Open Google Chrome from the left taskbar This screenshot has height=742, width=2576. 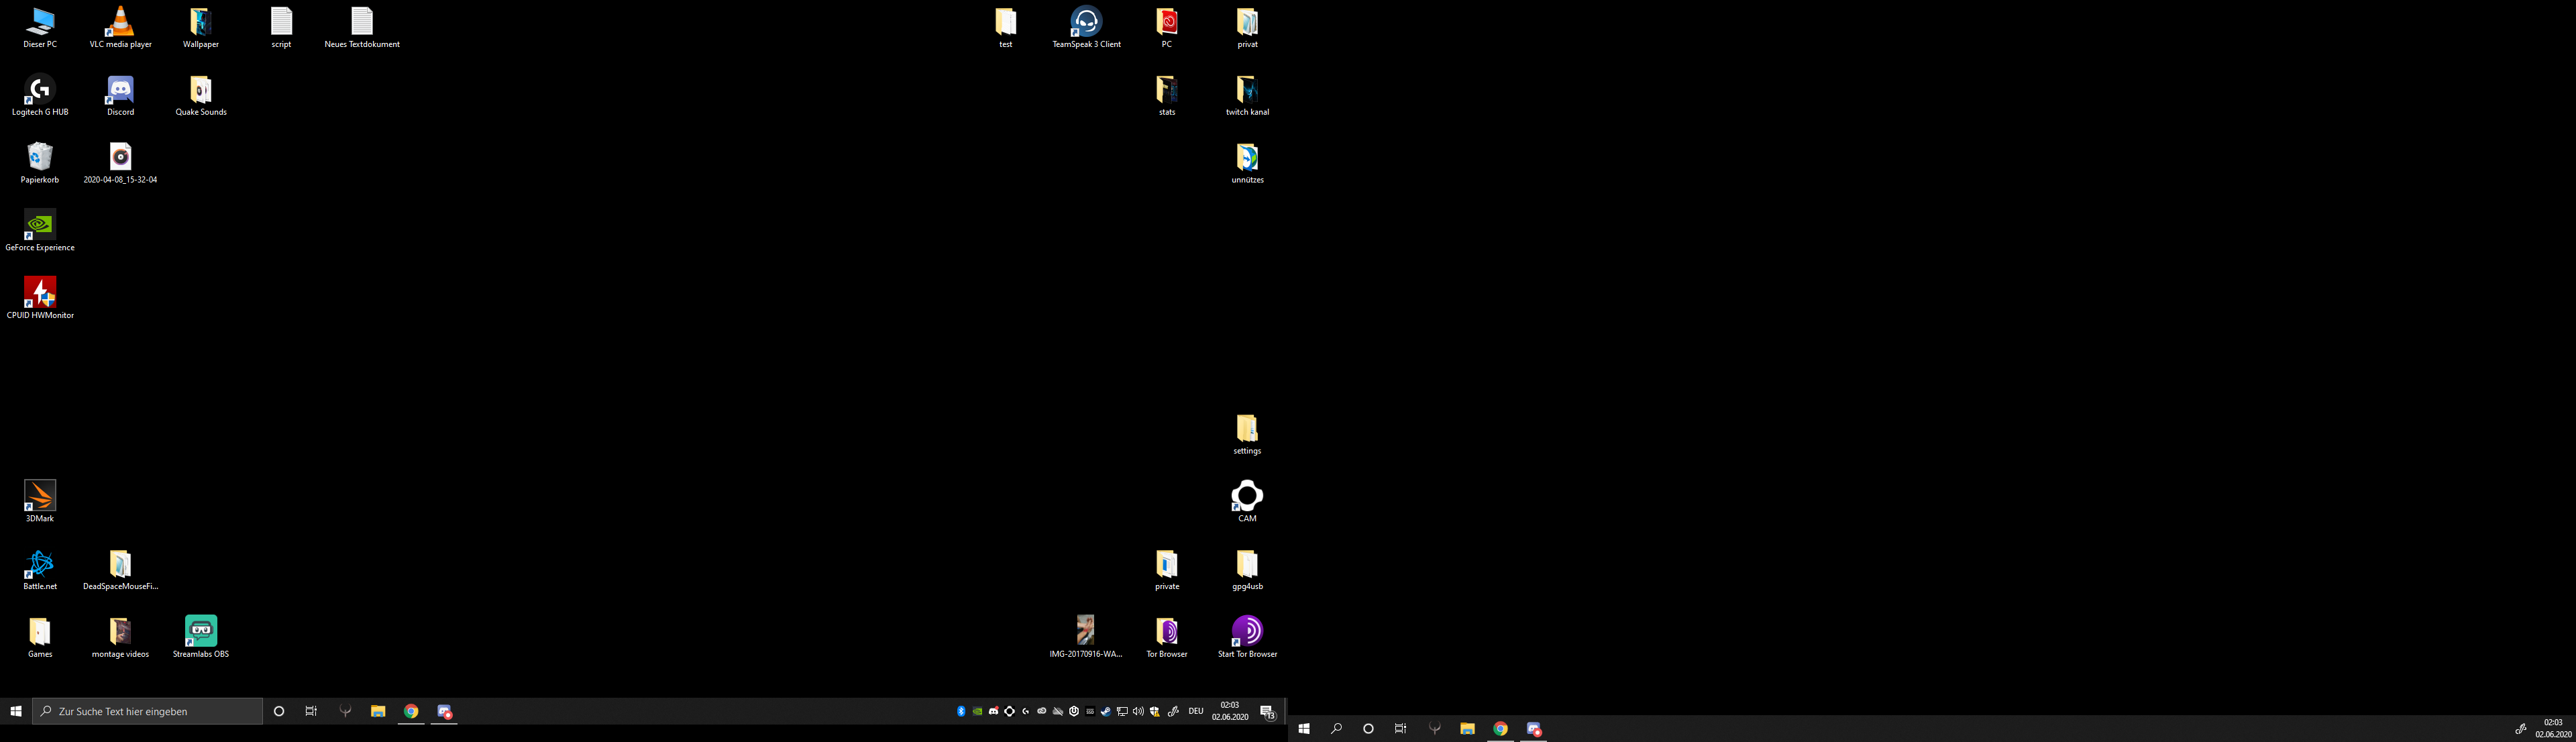tap(411, 711)
